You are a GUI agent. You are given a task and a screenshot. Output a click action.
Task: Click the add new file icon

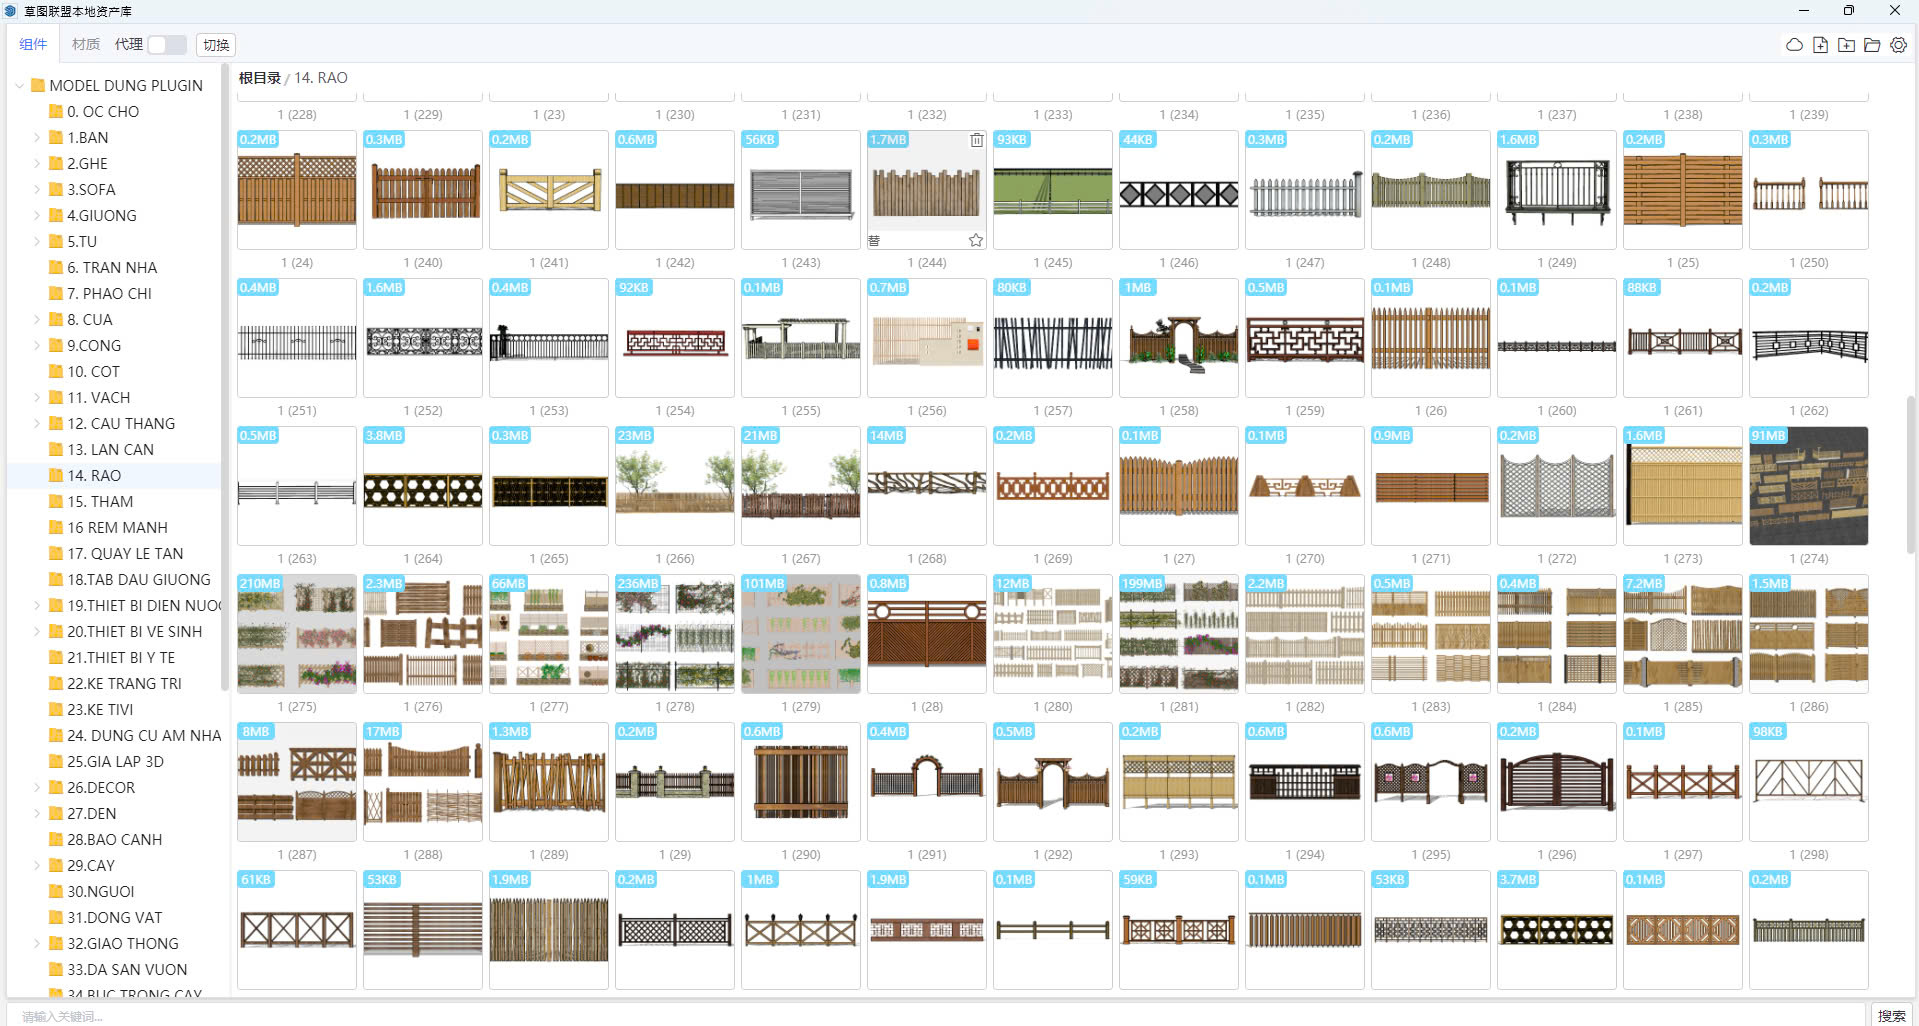(1820, 45)
